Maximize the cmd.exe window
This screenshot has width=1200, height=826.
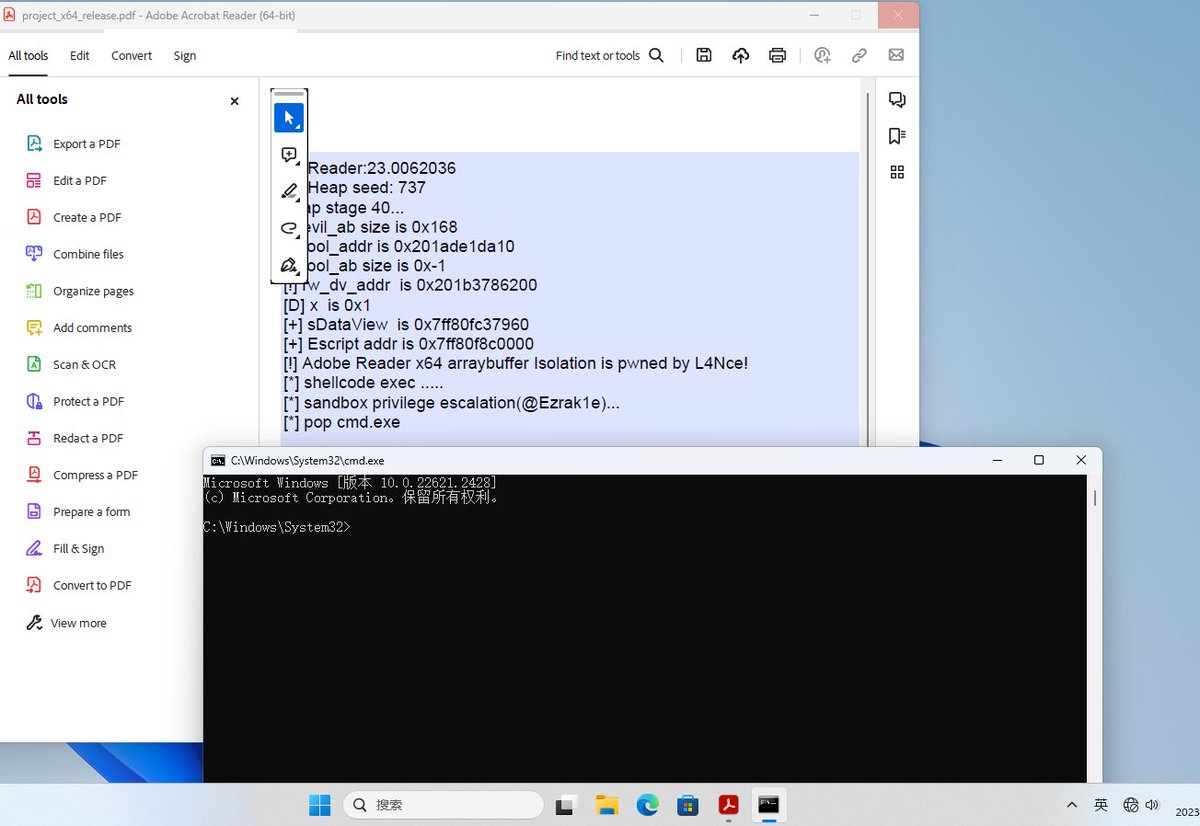pos(1039,460)
